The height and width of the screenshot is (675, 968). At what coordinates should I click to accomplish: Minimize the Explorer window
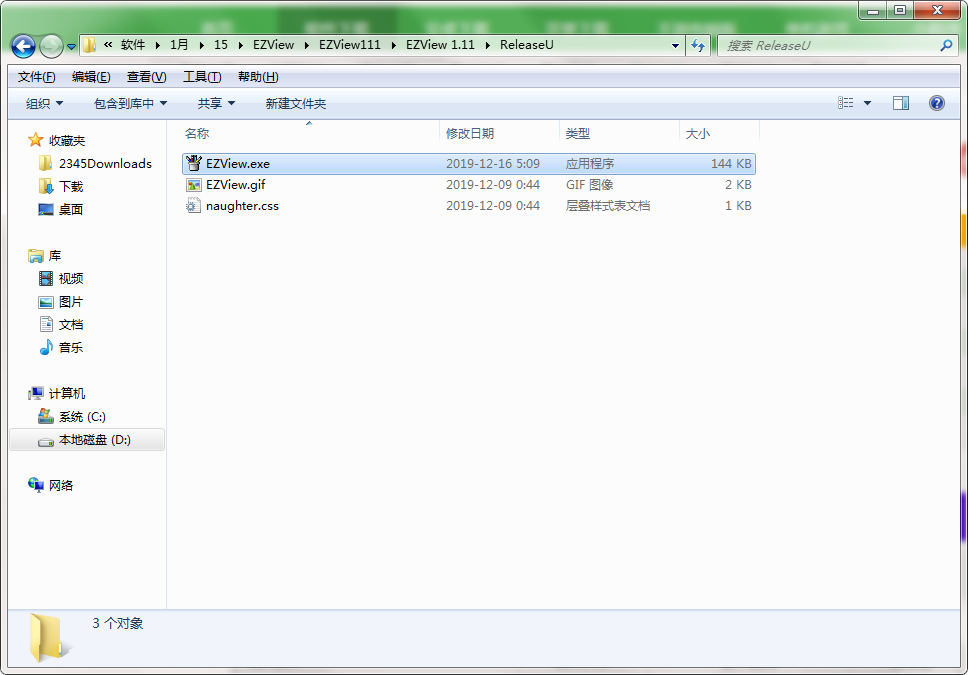pos(873,10)
